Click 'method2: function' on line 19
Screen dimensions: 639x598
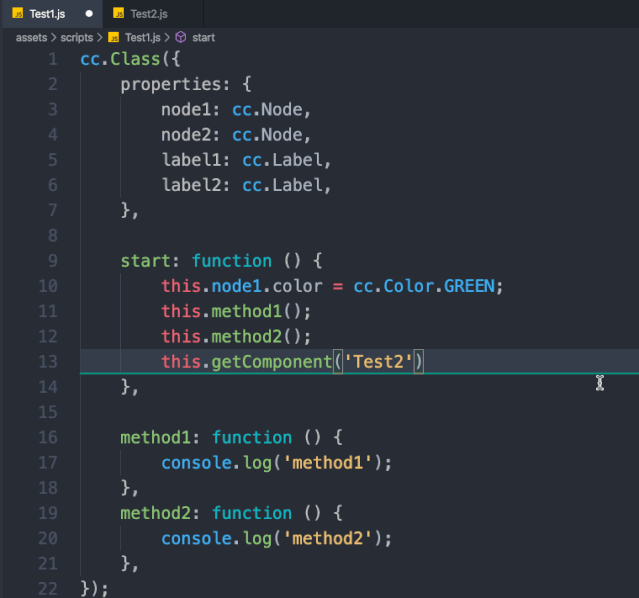pyautogui.click(x=206, y=513)
